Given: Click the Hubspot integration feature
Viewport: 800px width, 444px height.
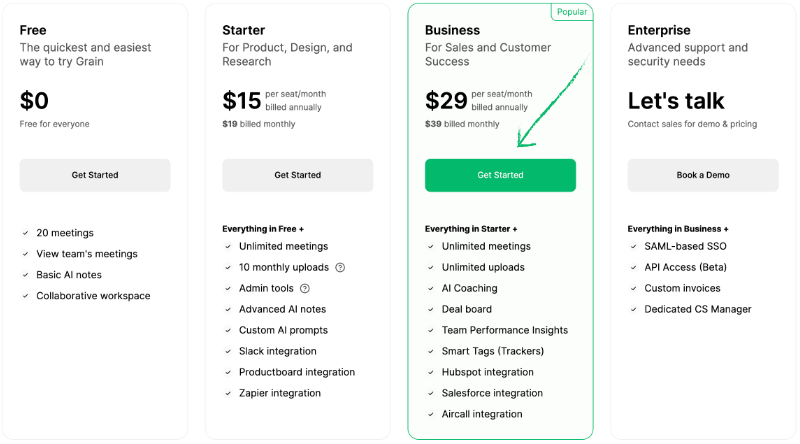Looking at the screenshot, I should [x=487, y=372].
